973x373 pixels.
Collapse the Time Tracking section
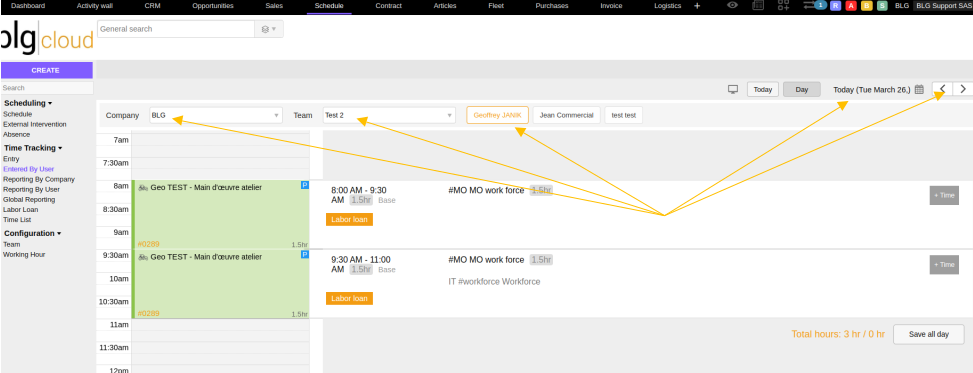(33, 148)
